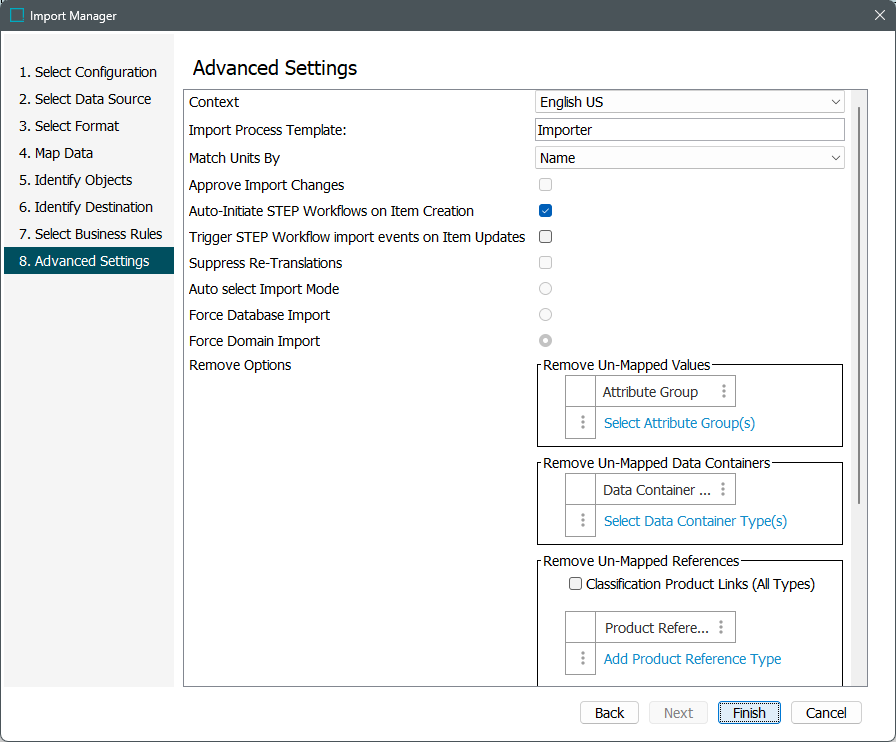Screen dimensions: 896x742
Task: Toggle Suppress Re-Translations checkbox
Action: tap(545, 262)
